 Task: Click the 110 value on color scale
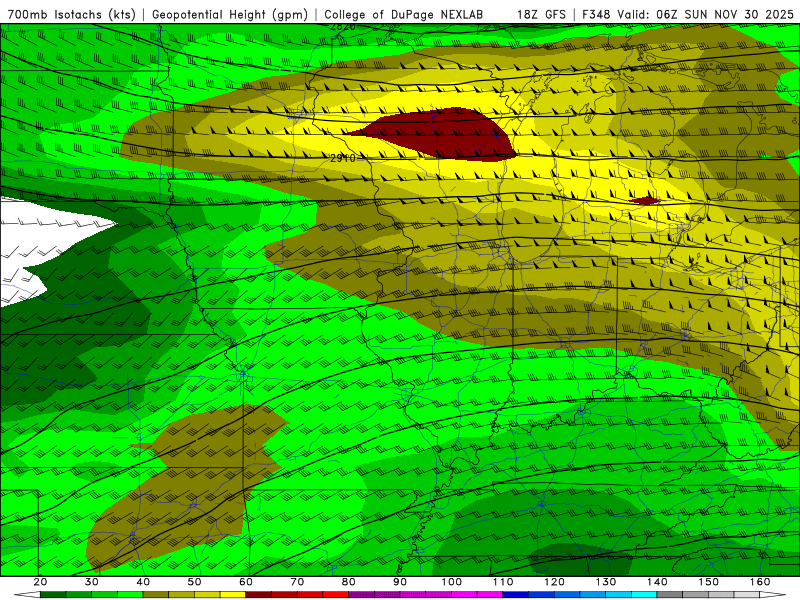click(503, 582)
